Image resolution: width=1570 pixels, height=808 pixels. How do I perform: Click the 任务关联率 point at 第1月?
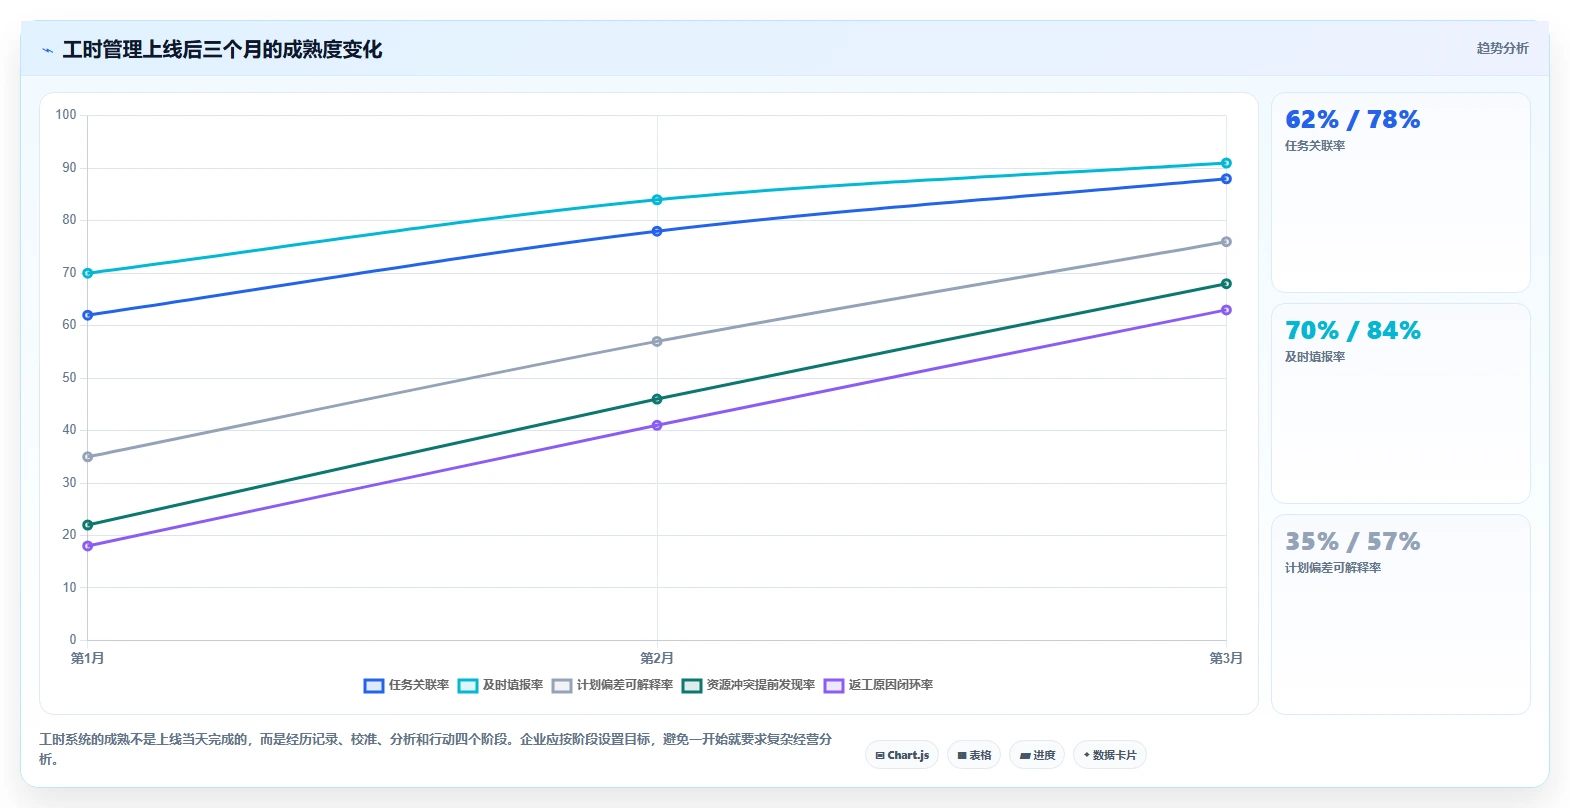88,315
